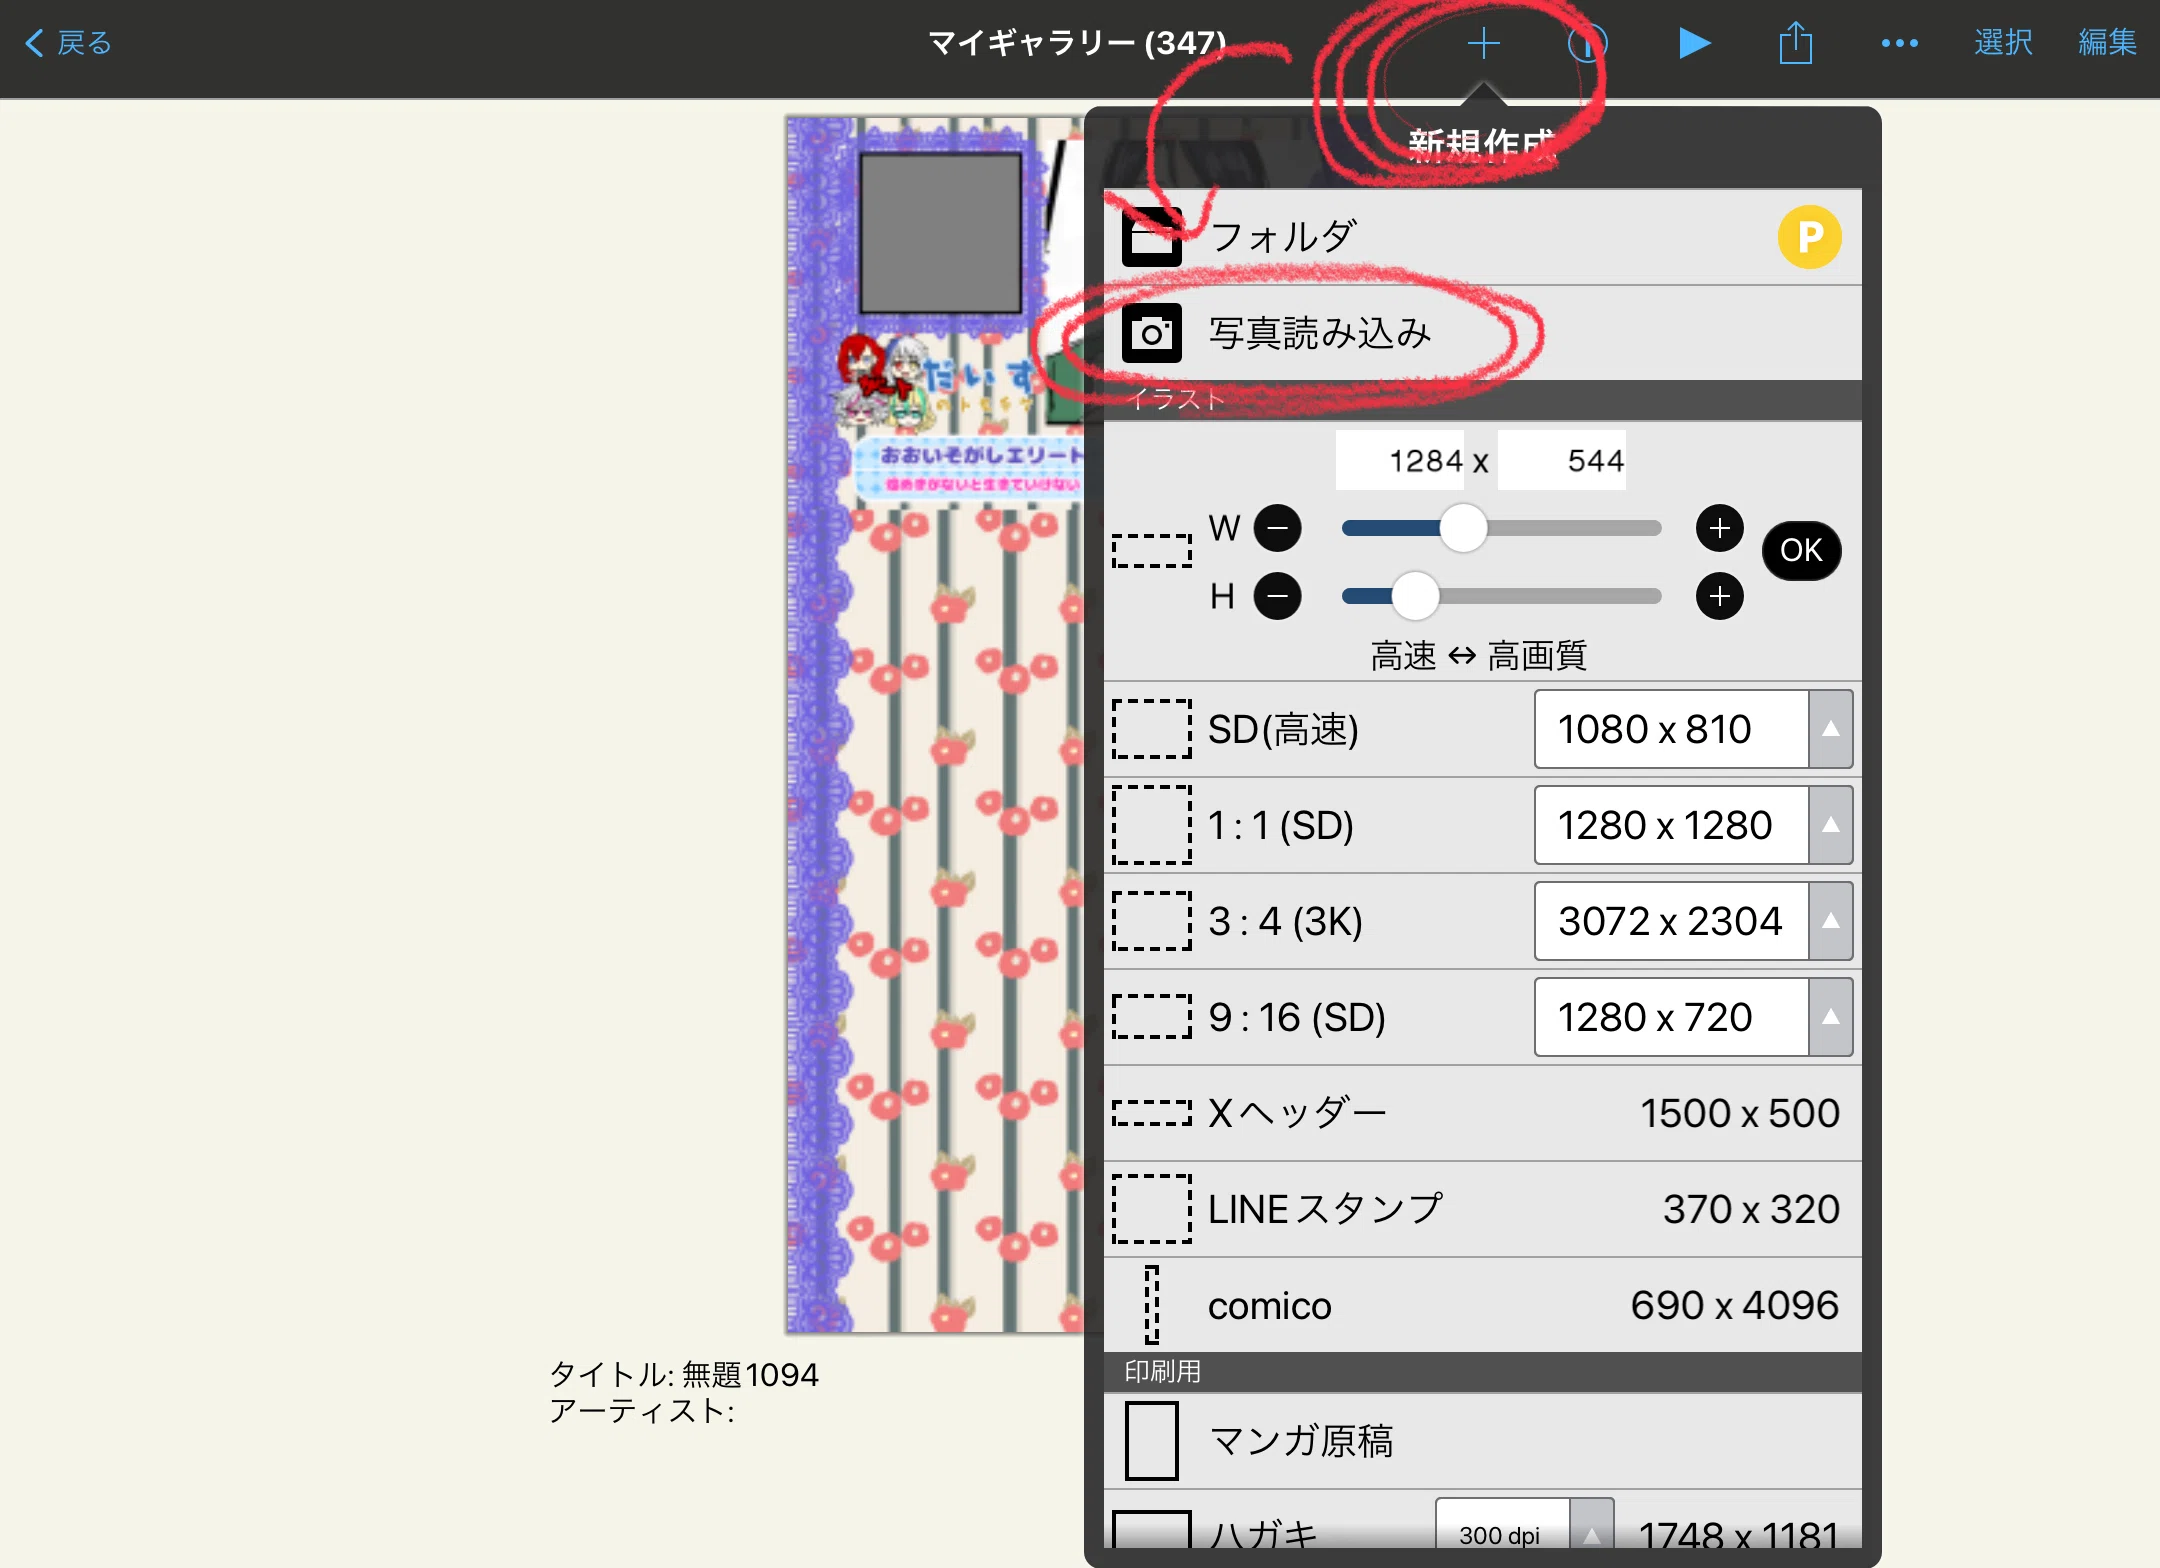Viewport: 2160px width, 1568px height.
Task: Tap the plus icon to create new artwork
Action: click(x=1483, y=43)
